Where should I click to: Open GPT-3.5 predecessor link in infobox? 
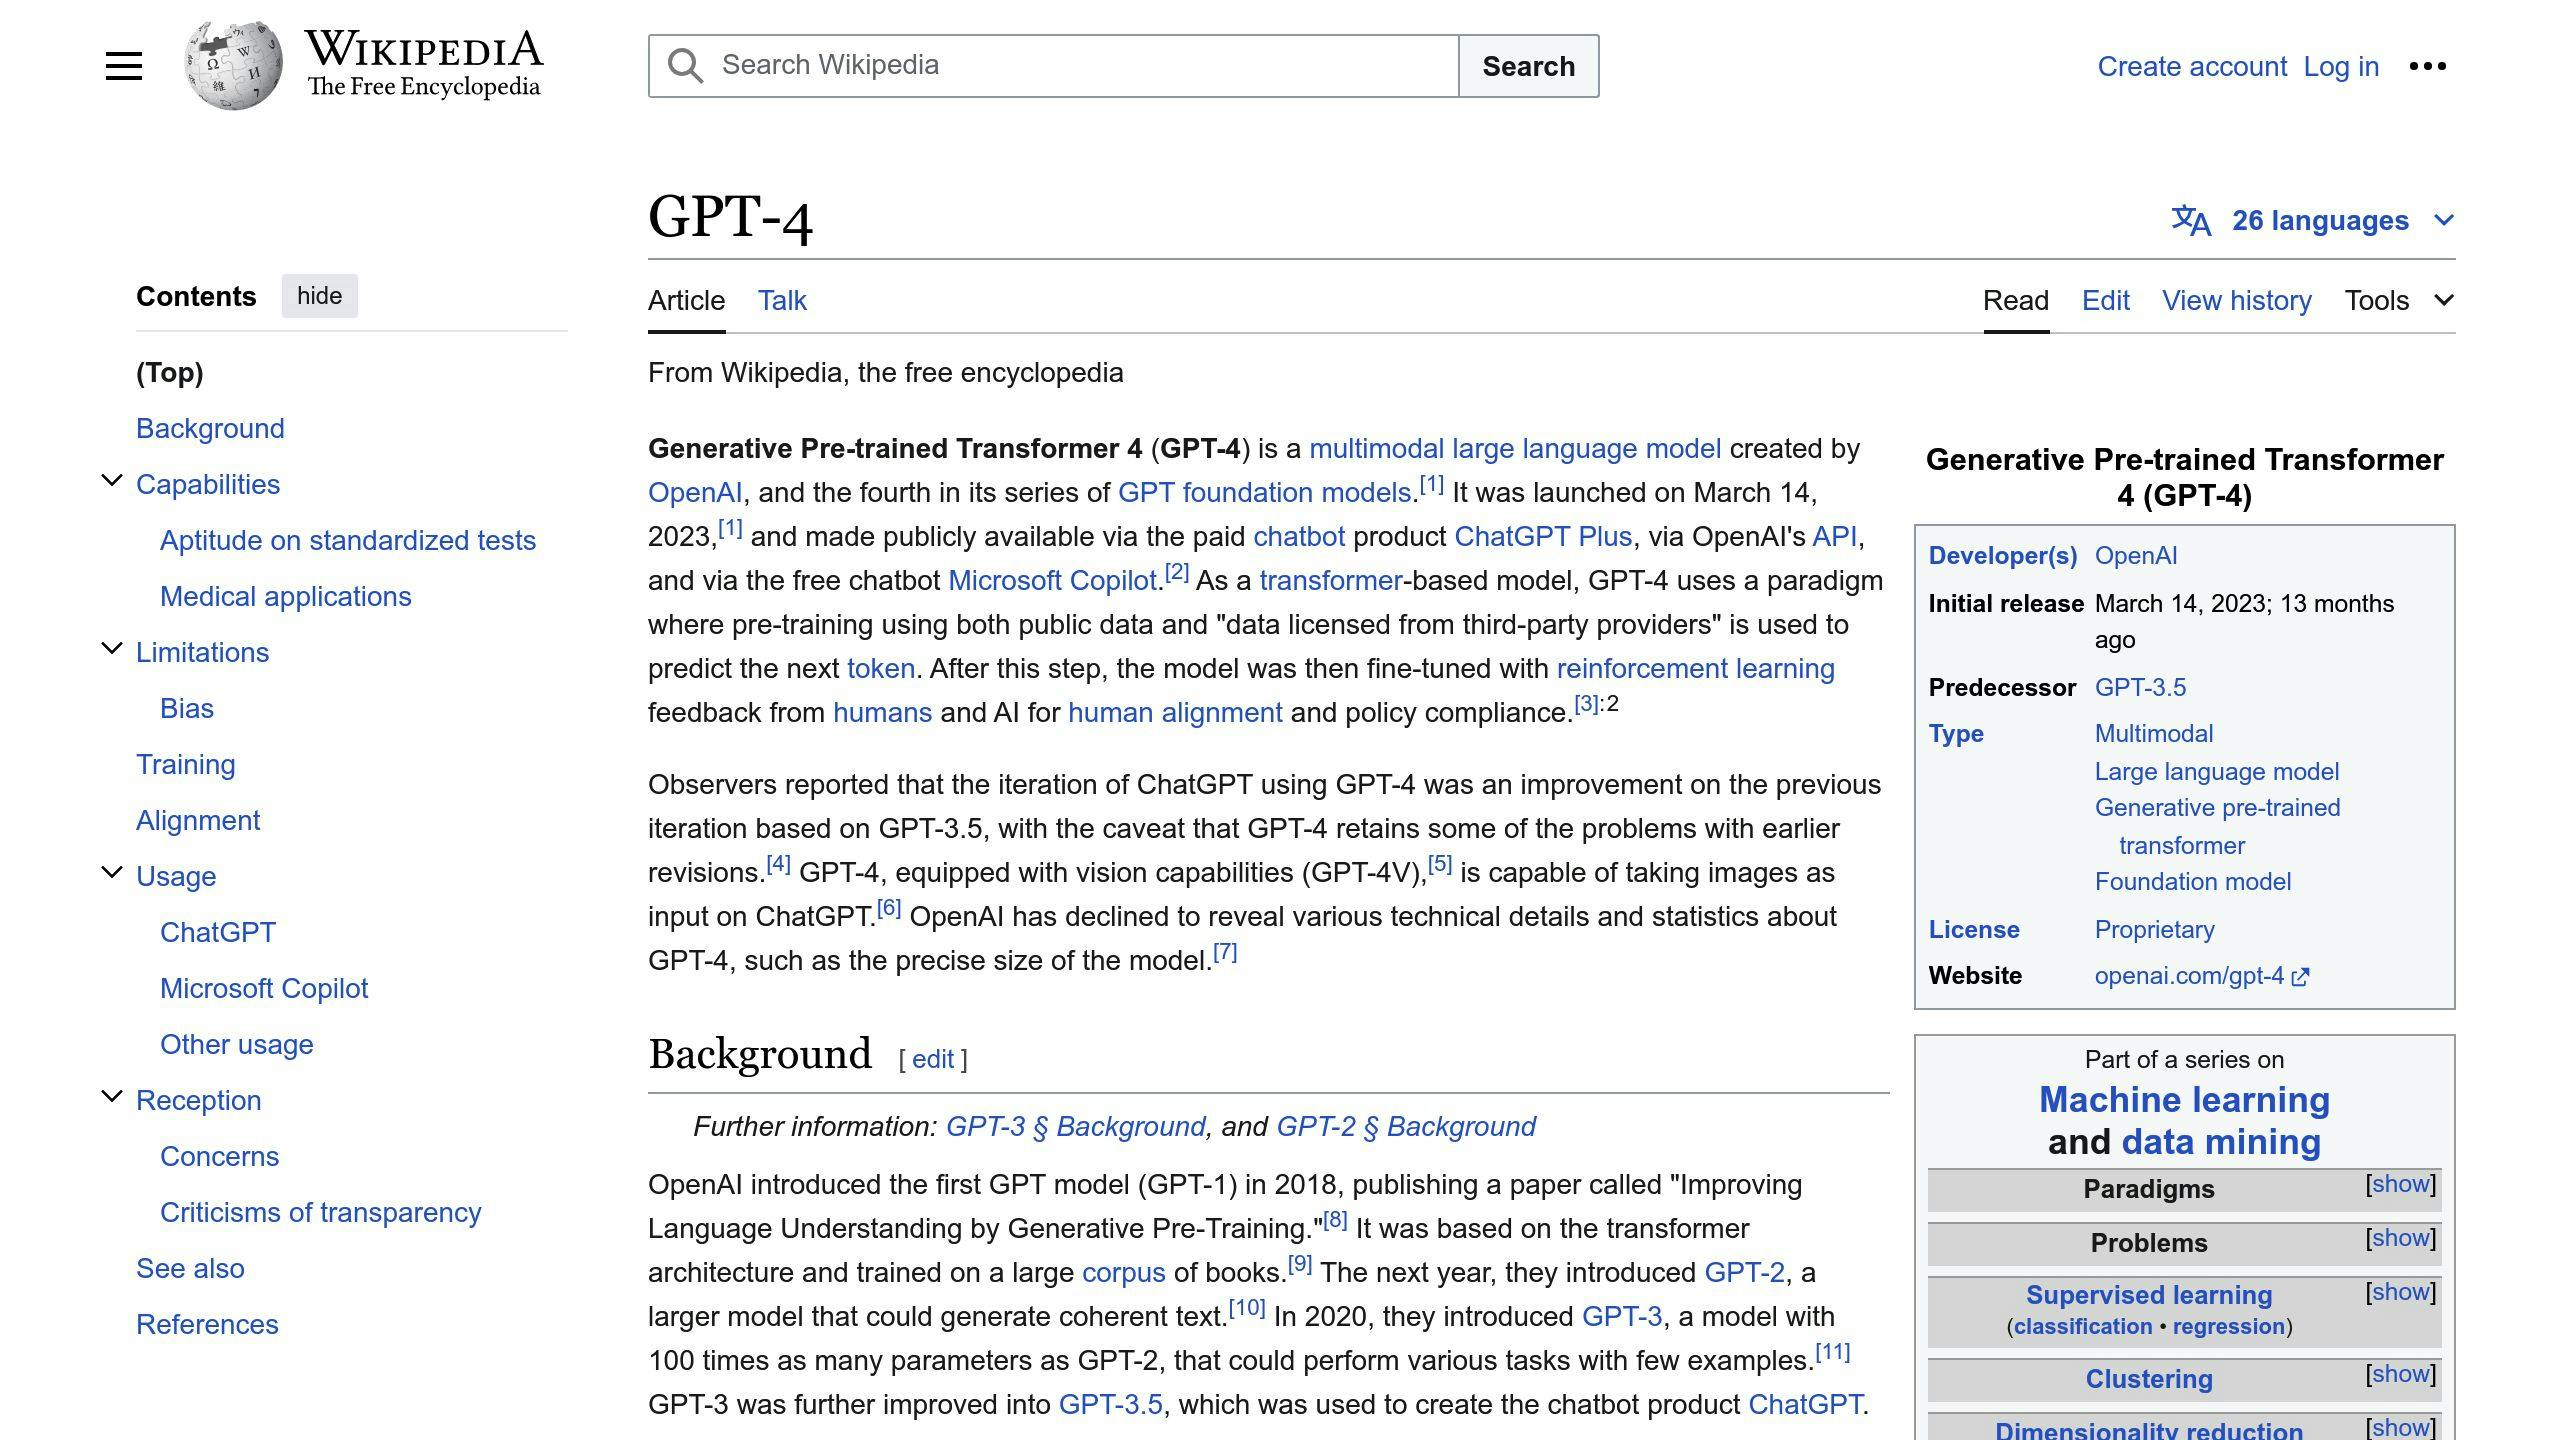click(2140, 687)
